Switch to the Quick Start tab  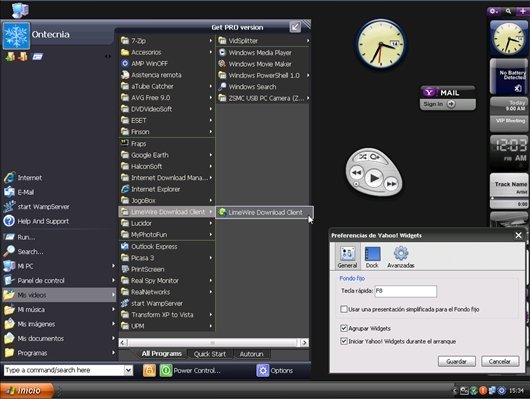tap(210, 354)
